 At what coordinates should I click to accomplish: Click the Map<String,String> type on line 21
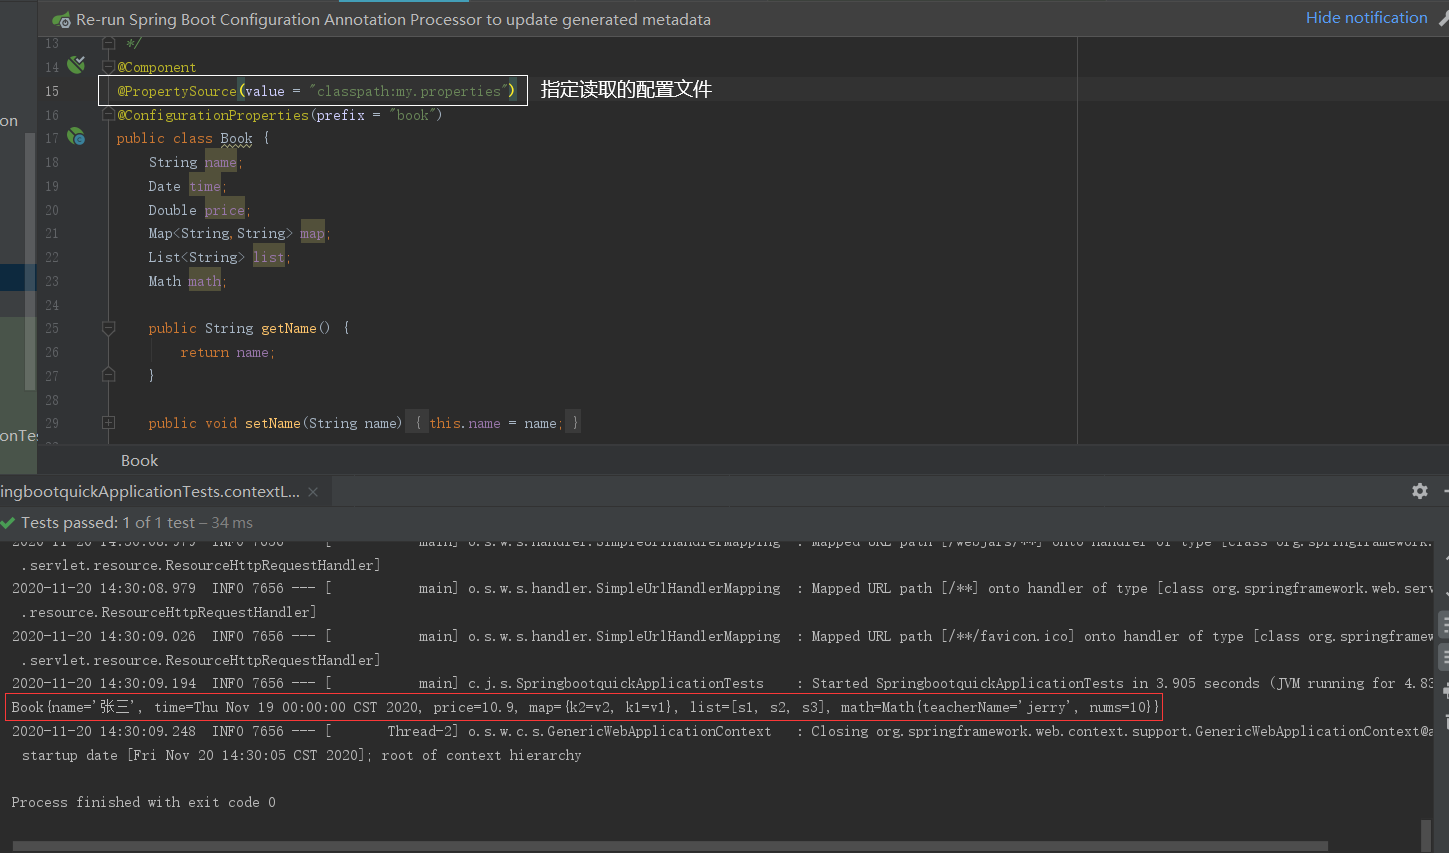point(221,233)
